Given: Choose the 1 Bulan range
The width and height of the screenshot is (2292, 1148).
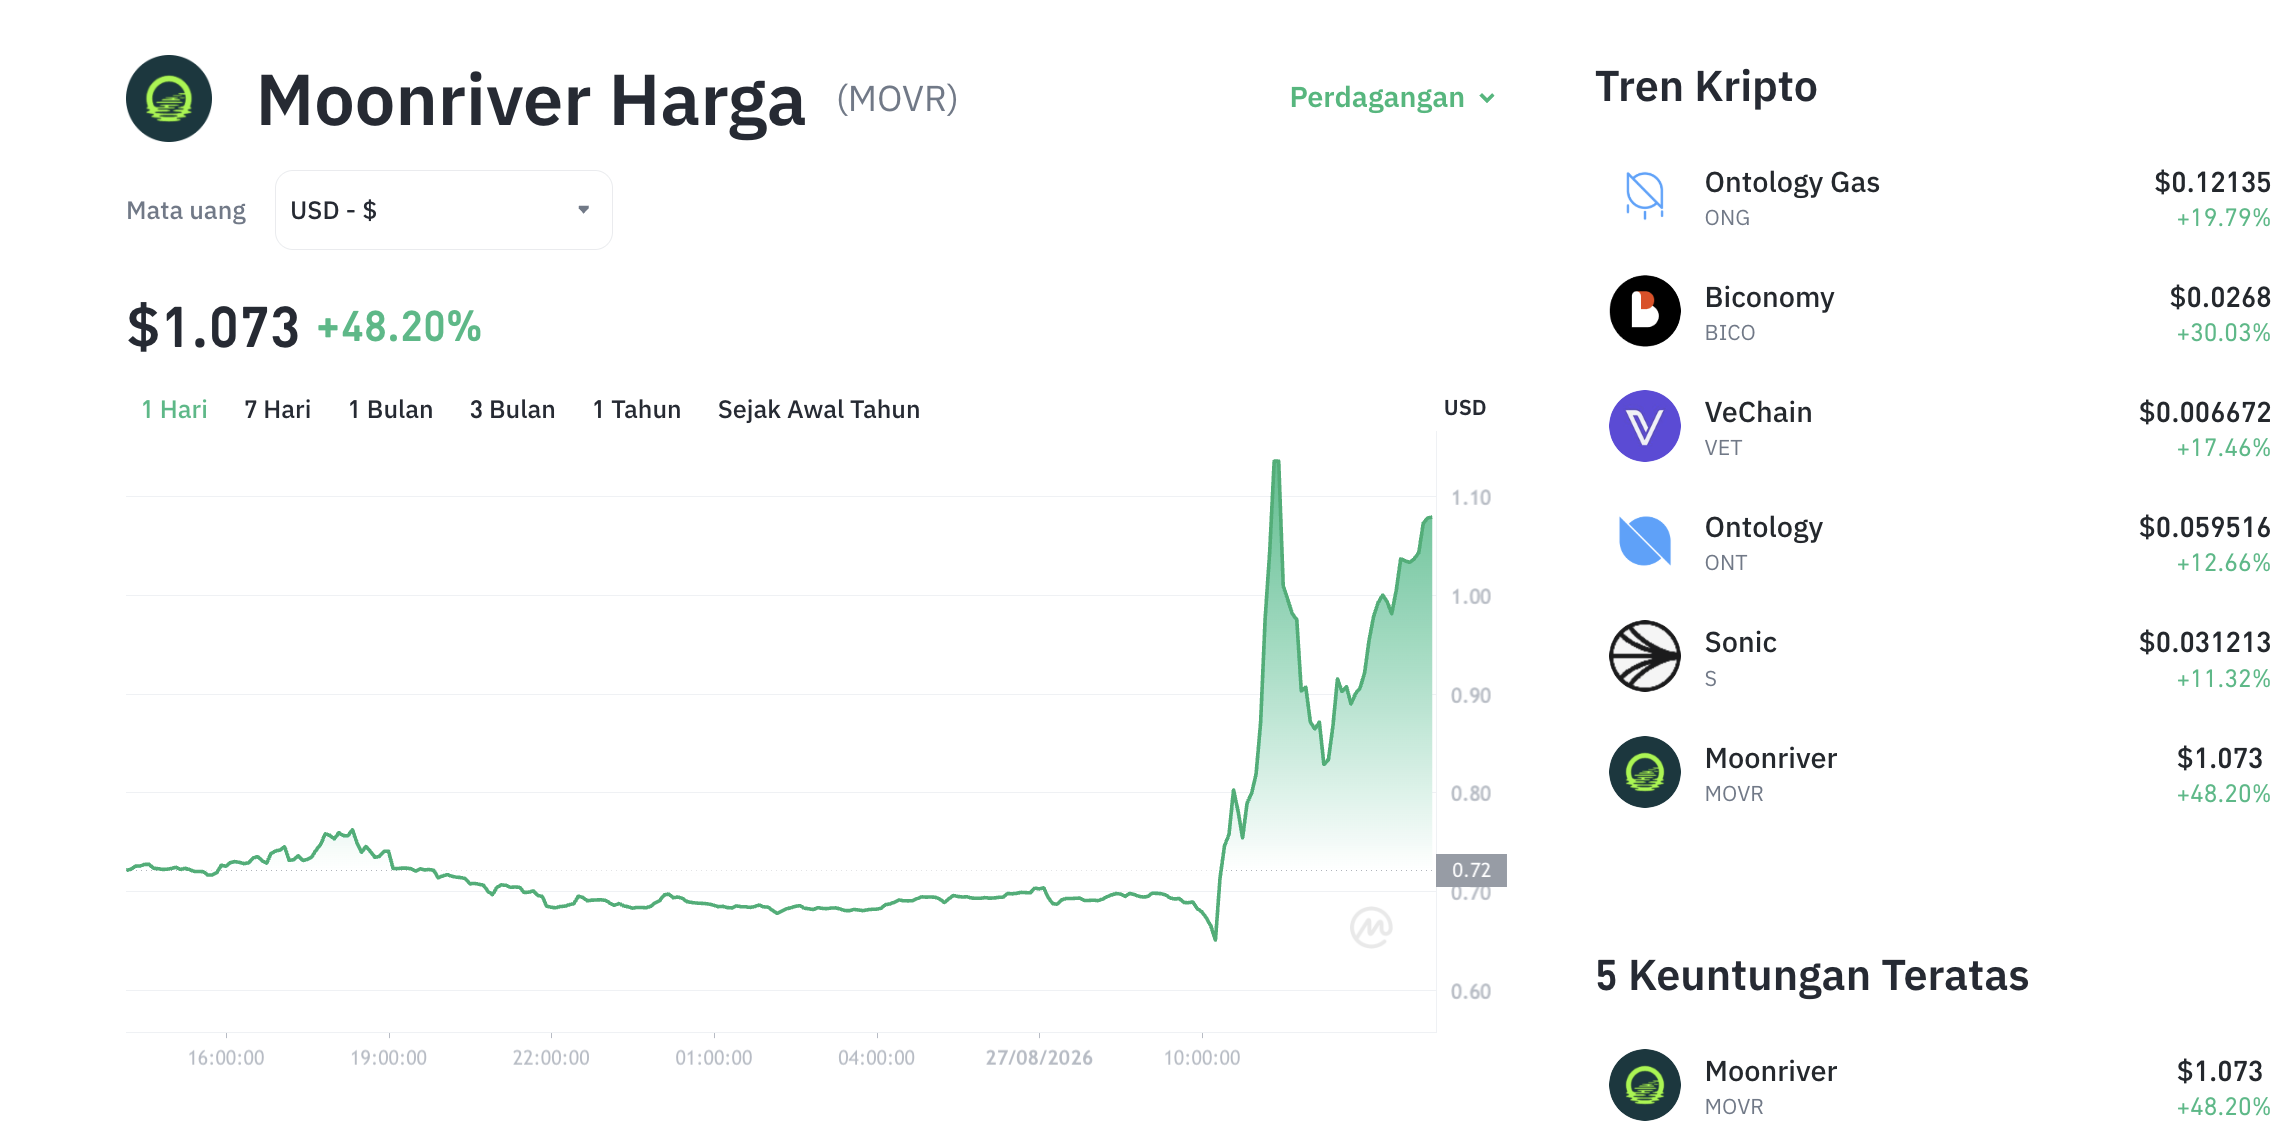Looking at the screenshot, I should pos(390,410).
